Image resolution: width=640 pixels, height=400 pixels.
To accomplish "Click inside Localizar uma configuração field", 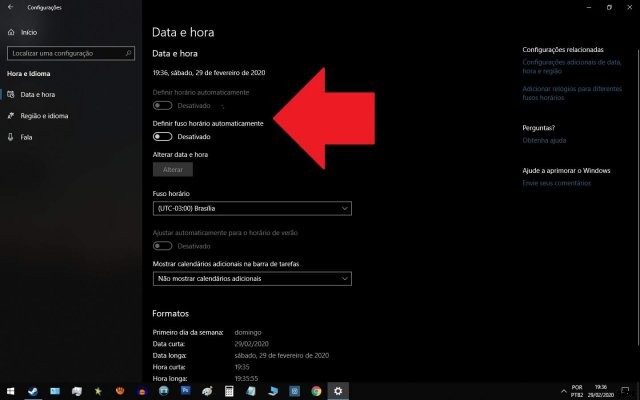I will (65, 53).
